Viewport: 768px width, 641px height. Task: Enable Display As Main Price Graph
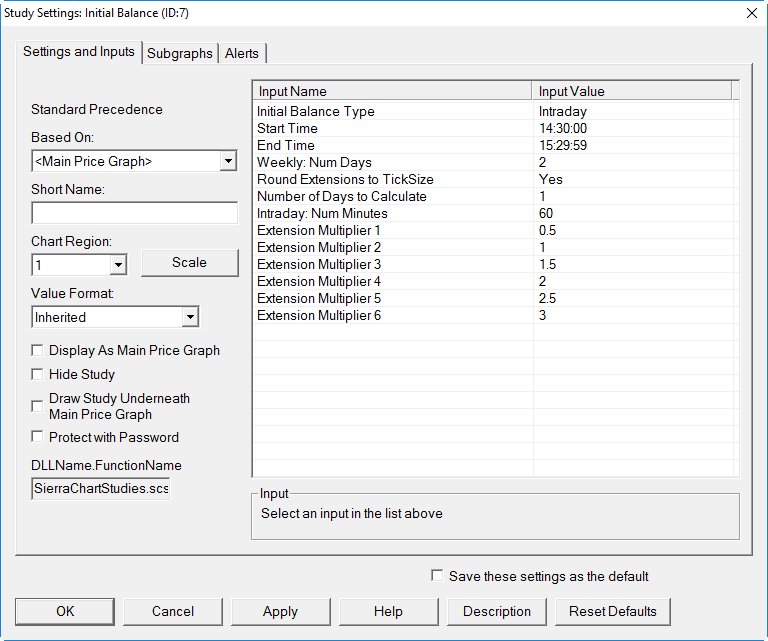coord(37,351)
